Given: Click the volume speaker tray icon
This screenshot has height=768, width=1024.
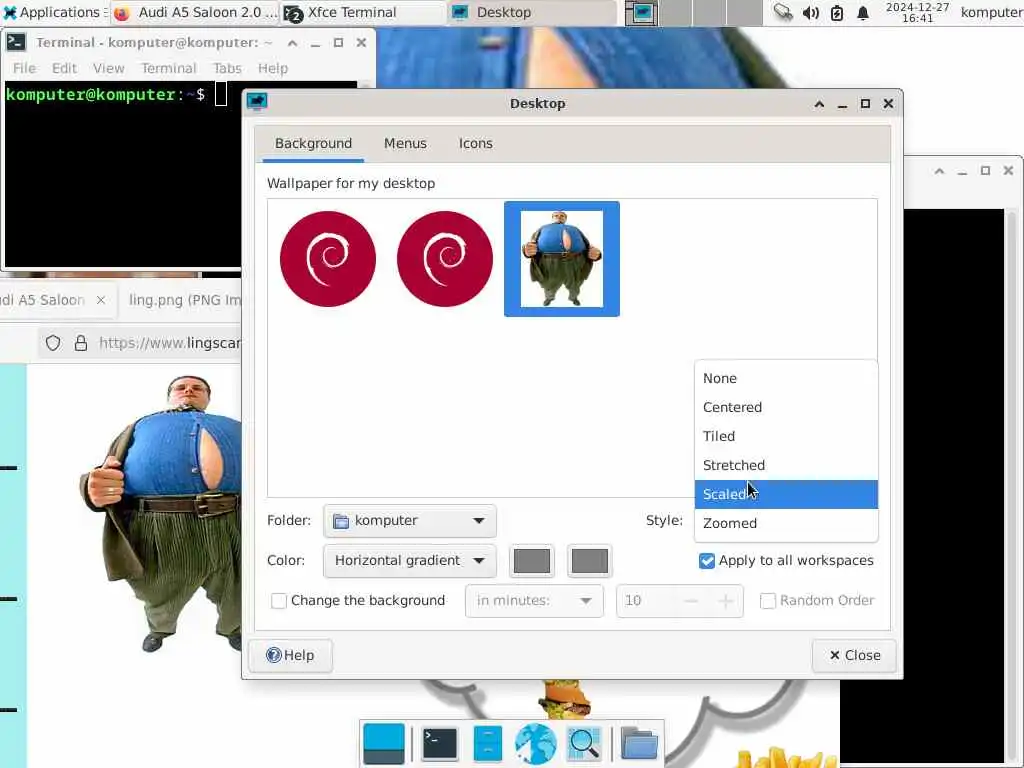Looking at the screenshot, I should pyautogui.click(x=810, y=12).
